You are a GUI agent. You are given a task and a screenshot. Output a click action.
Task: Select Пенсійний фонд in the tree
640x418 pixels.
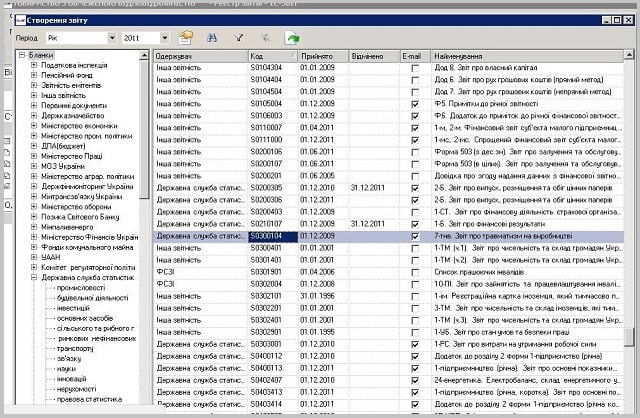[x=68, y=76]
